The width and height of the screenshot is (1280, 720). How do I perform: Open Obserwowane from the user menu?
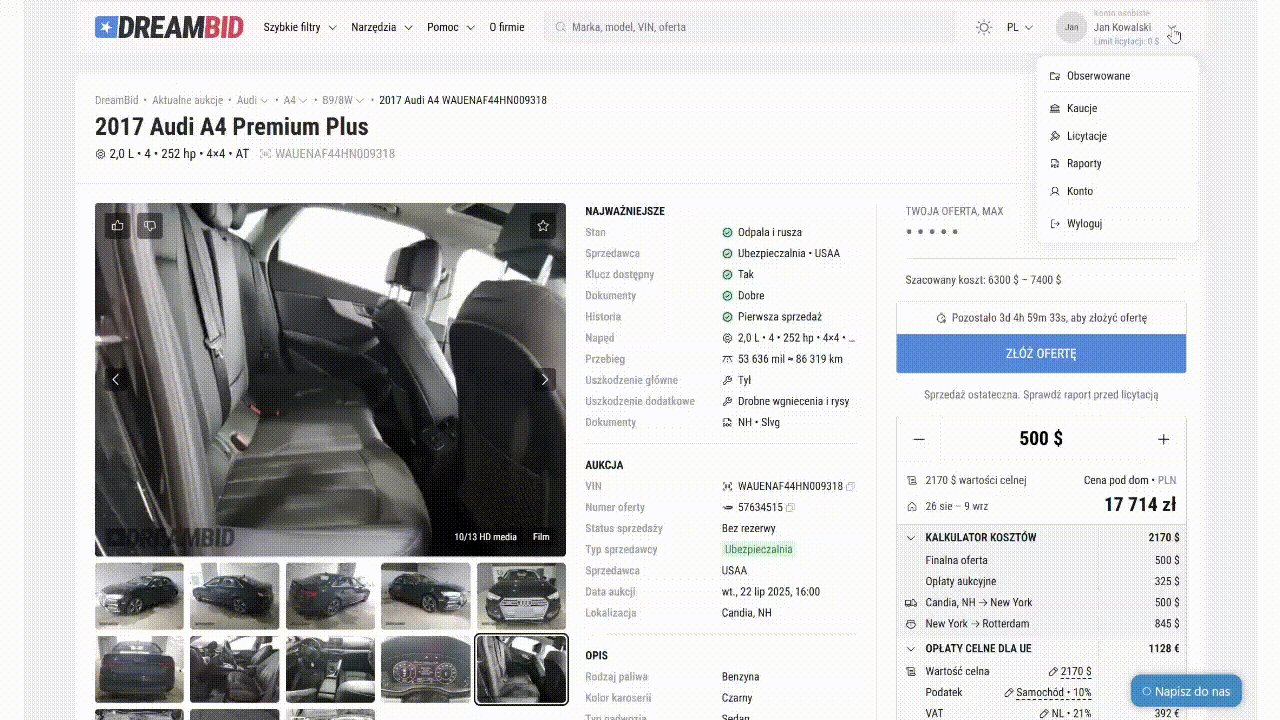click(1118, 76)
